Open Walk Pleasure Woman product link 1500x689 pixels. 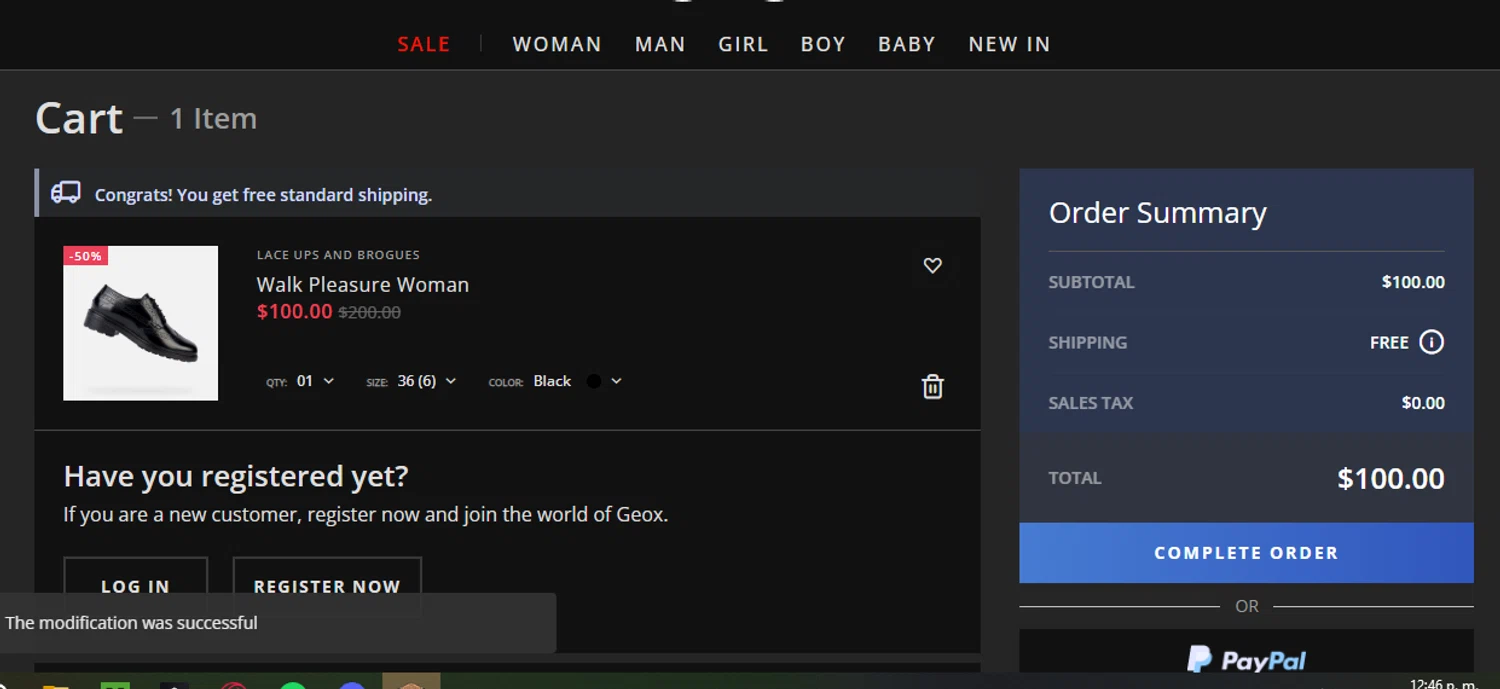click(x=362, y=284)
